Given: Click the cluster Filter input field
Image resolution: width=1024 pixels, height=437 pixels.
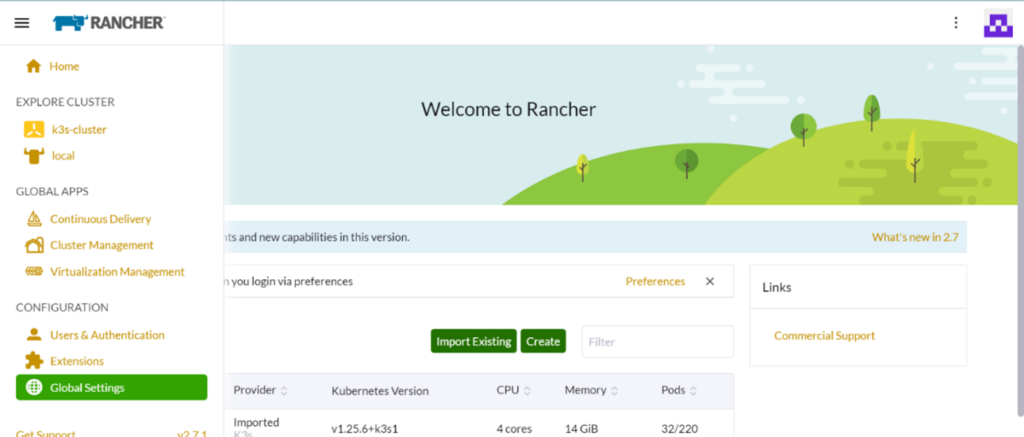Looking at the screenshot, I should tap(657, 342).
